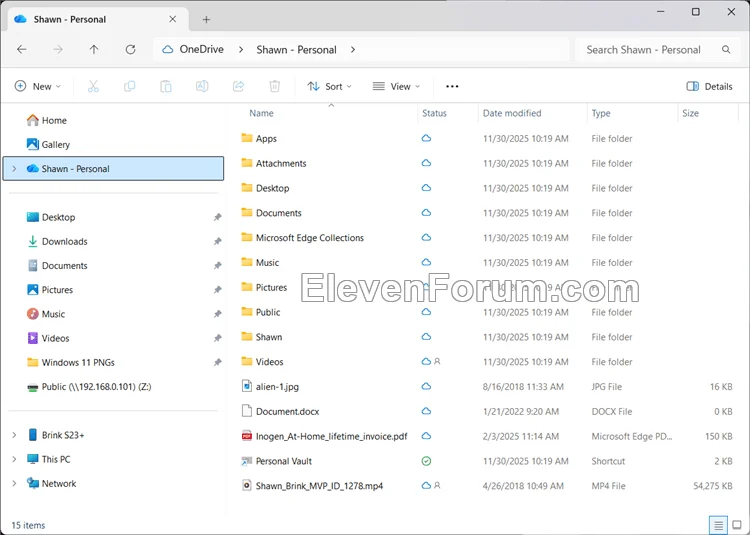The width and height of the screenshot is (750, 535).
Task: Select the Inogen invoice PDF icon
Action: pos(247,436)
